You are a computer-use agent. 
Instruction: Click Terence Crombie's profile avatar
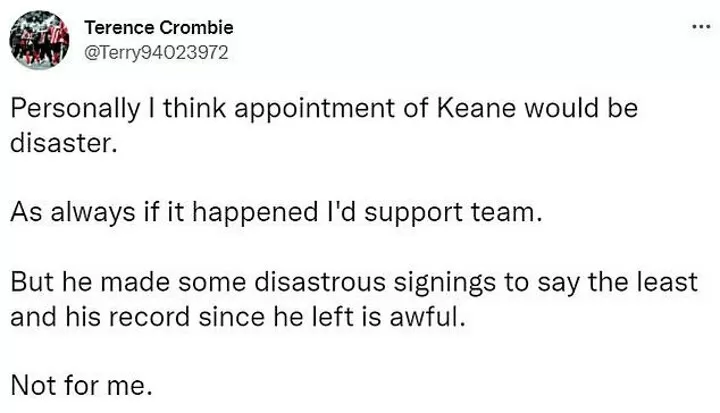click(39, 39)
